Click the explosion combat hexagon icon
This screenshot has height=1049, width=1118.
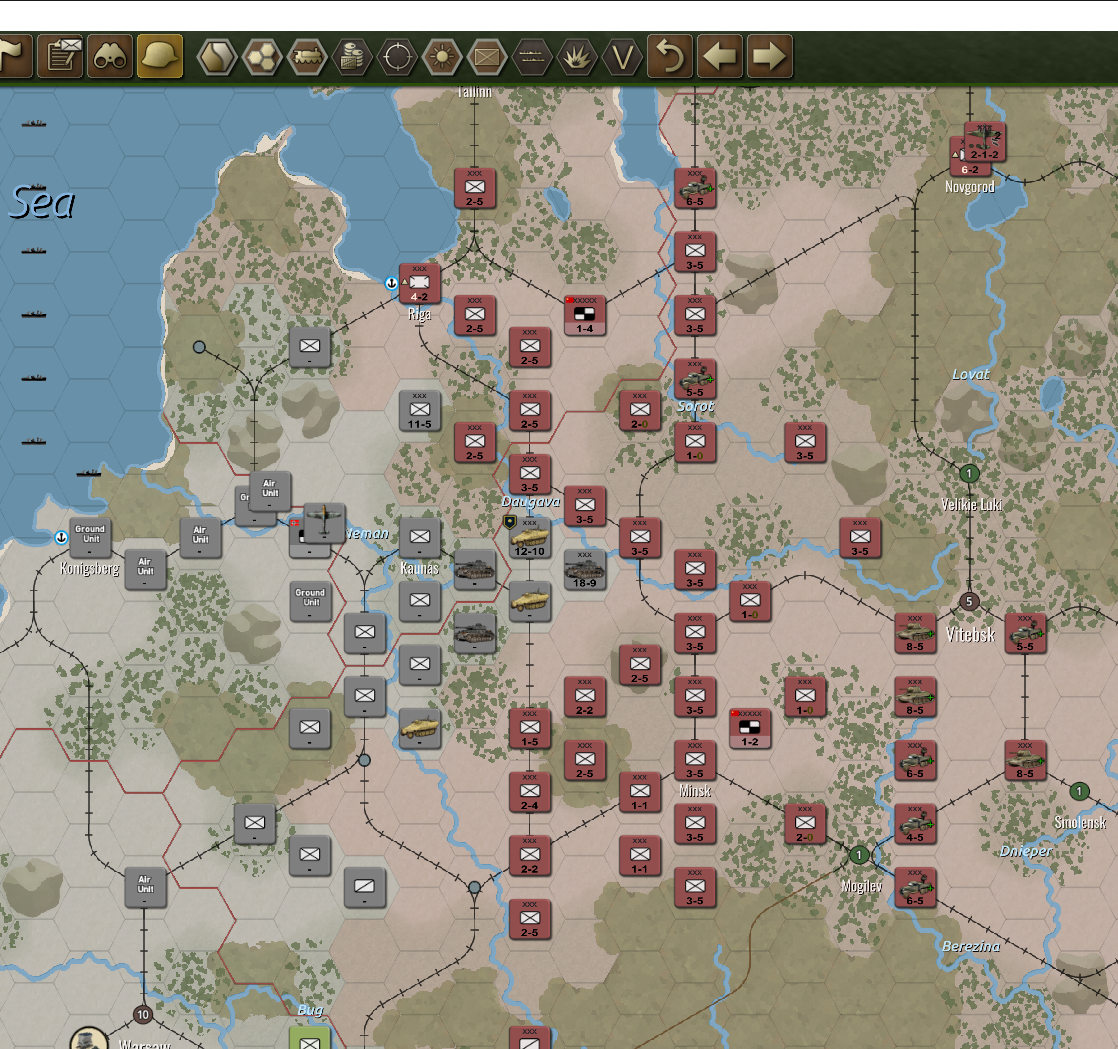(577, 56)
